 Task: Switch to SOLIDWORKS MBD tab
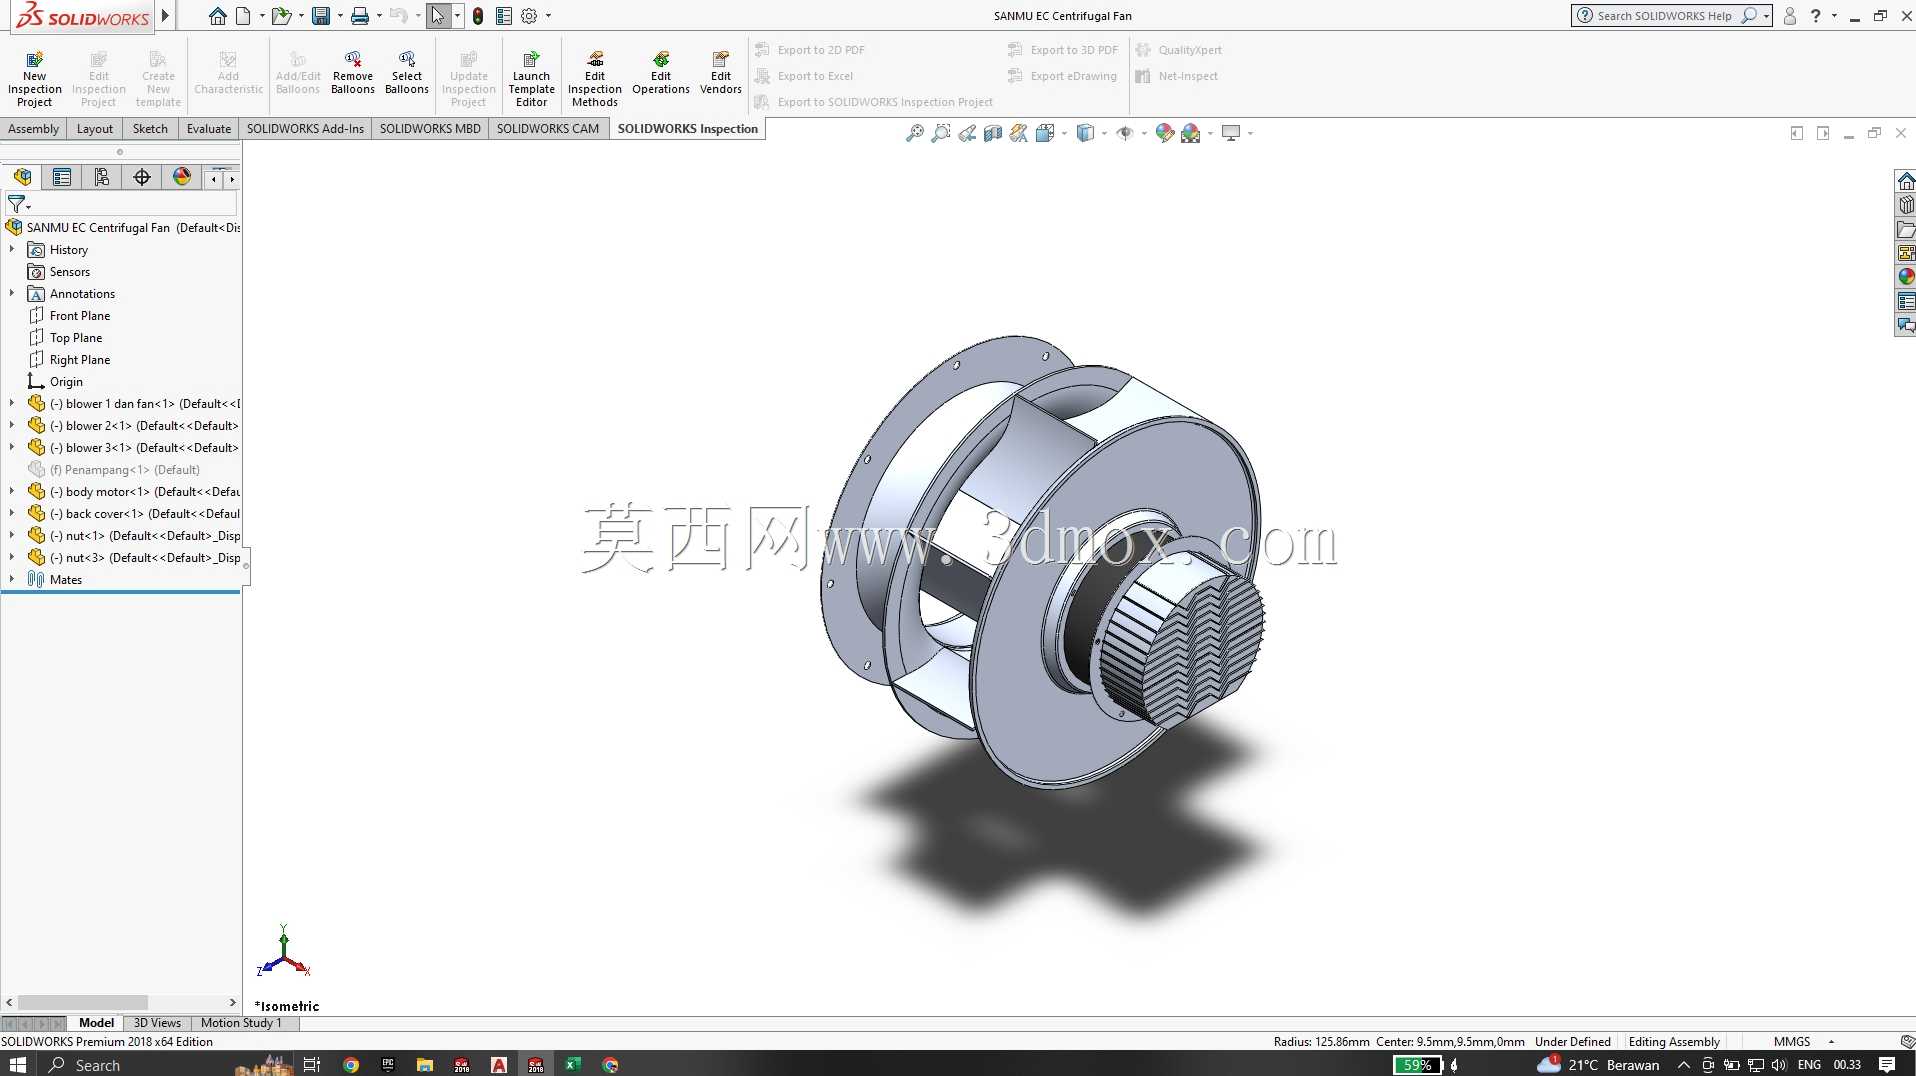click(430, 129)
